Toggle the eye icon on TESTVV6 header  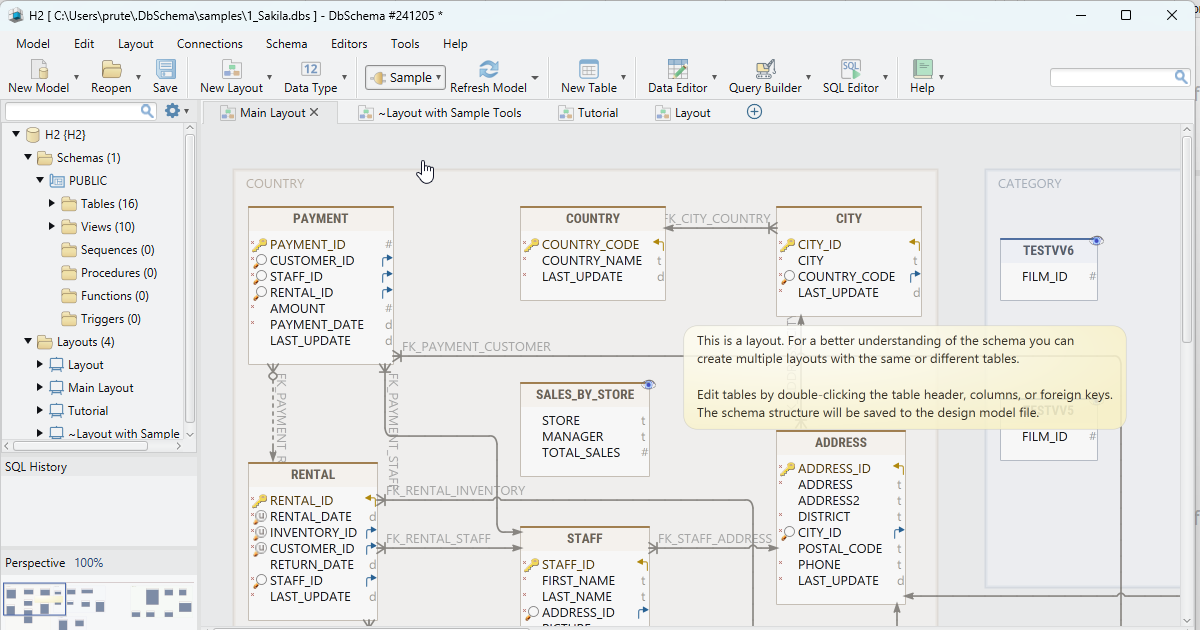click(x=1095, y=240)
